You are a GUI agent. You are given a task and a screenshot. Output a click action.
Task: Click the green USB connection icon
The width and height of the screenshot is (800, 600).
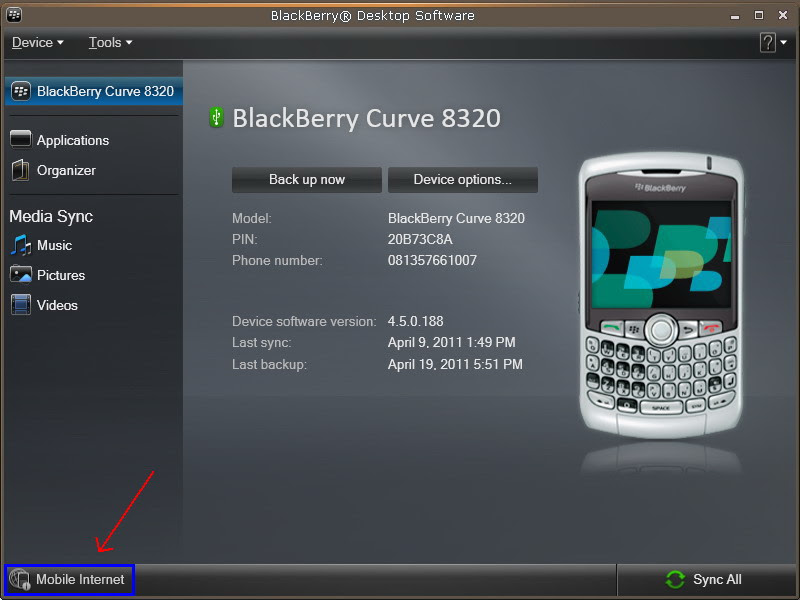coord(216,117)
